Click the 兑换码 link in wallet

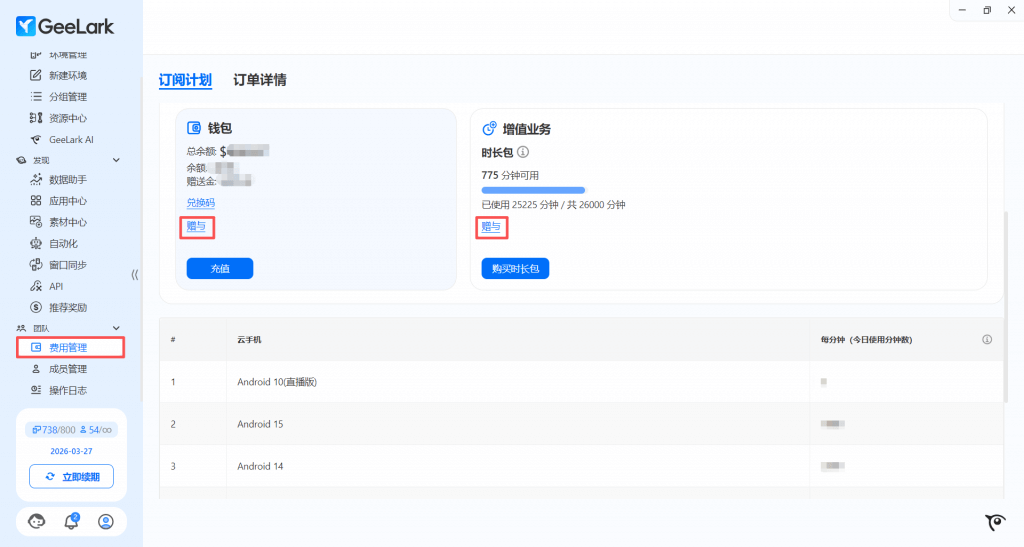pyautogui.click(x=200, y=203)
